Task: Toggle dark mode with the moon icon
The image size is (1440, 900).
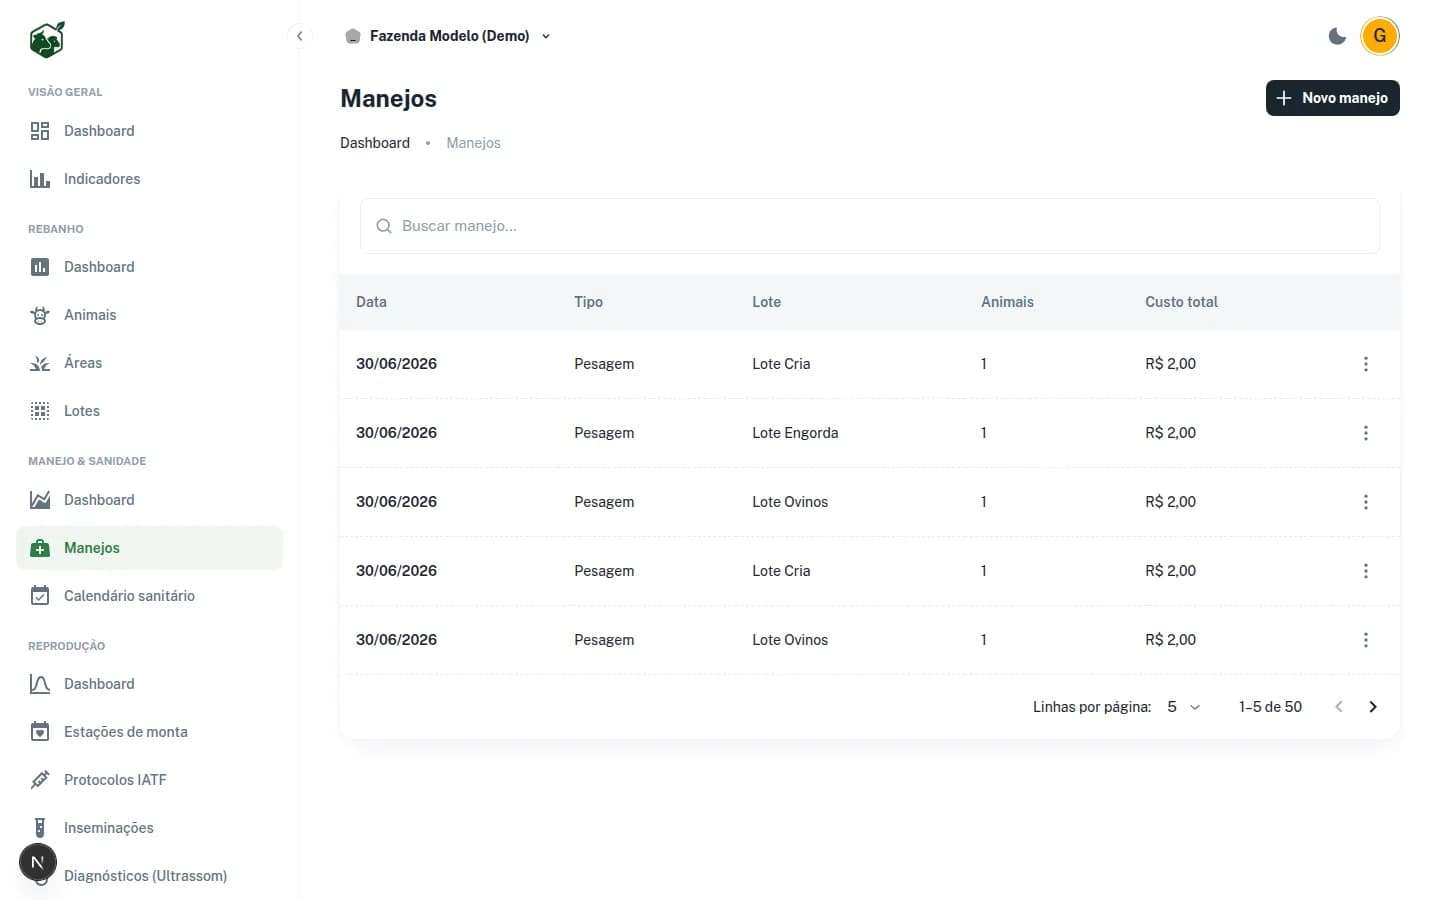Action: coord(1337,36)
